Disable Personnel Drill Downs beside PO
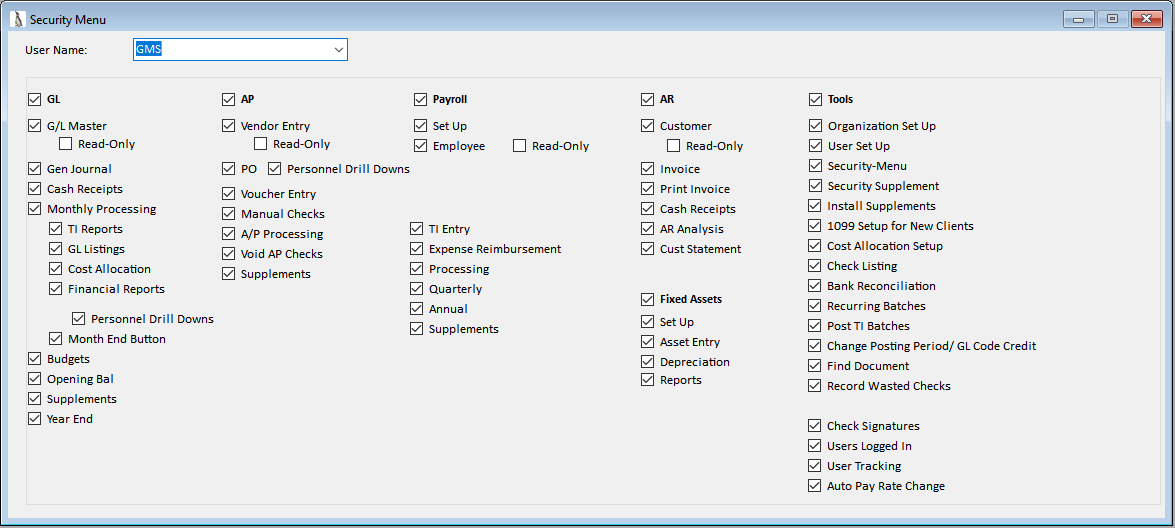This screenshot has width=1175, height=528. (274, 169)
